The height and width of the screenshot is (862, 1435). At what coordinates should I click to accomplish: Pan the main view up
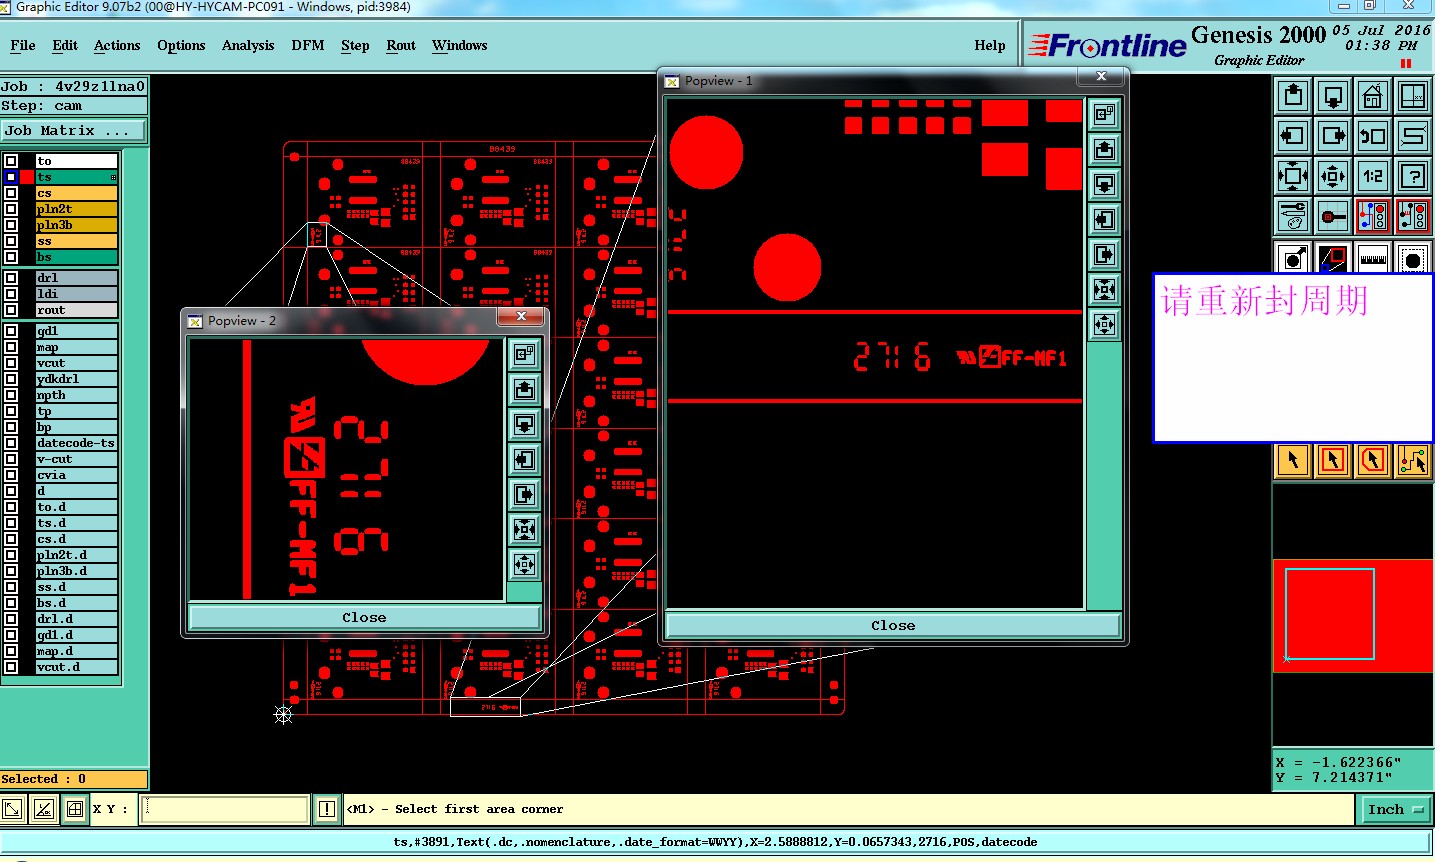(x=1293, y=96)
